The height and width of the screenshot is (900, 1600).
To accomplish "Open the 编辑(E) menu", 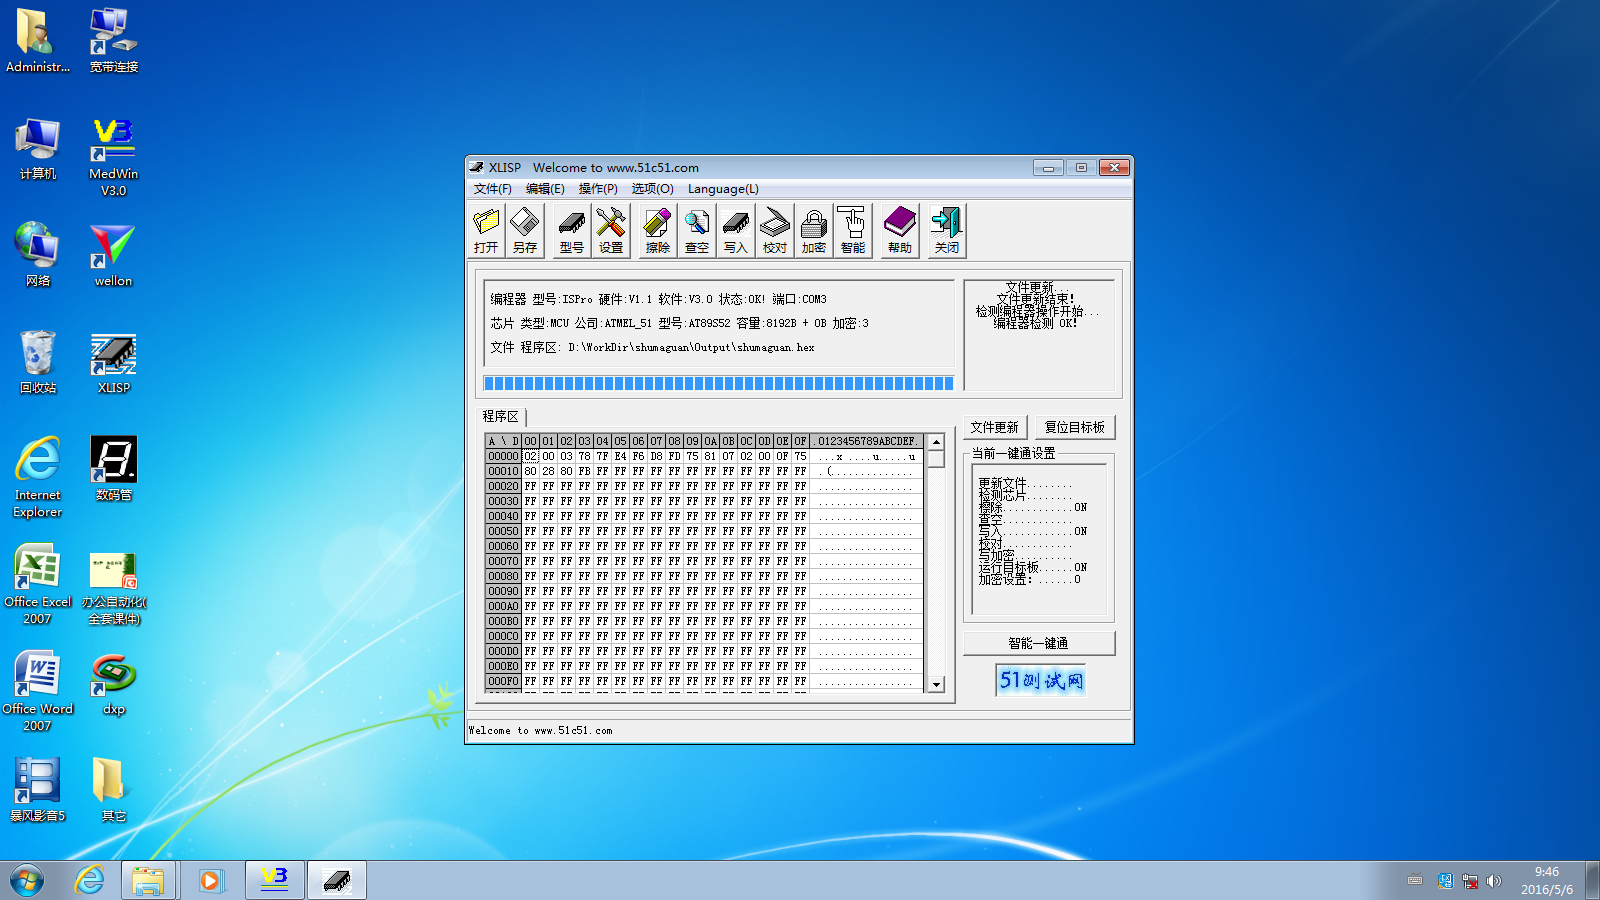I will click(545, 189).
